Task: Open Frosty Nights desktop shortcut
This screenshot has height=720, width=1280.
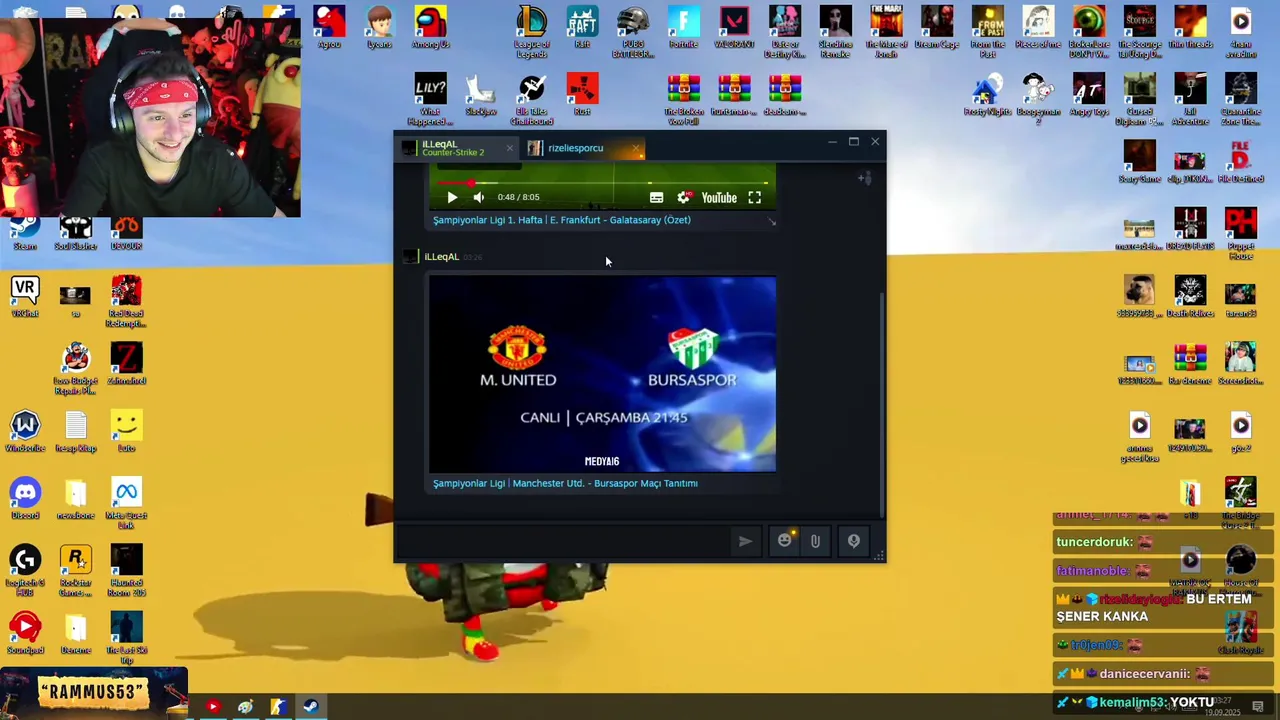Action: pos(988,95)
